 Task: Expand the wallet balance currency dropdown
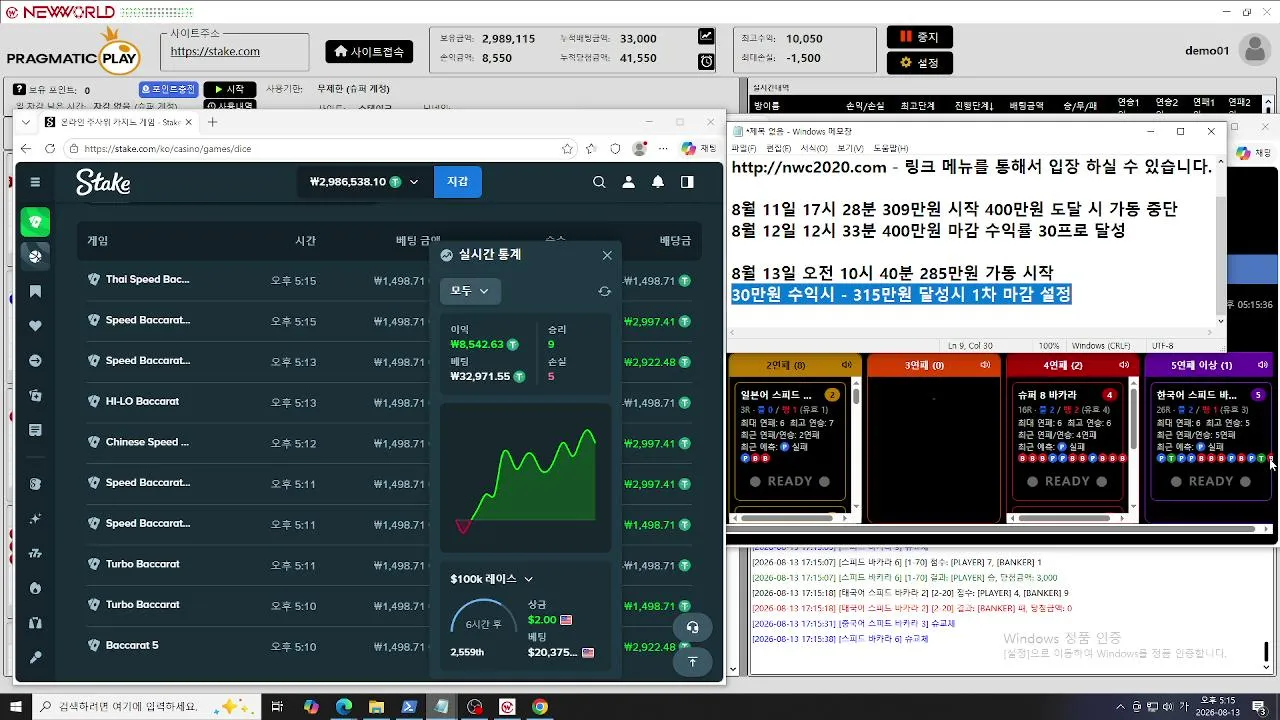(x=414, y=182)
